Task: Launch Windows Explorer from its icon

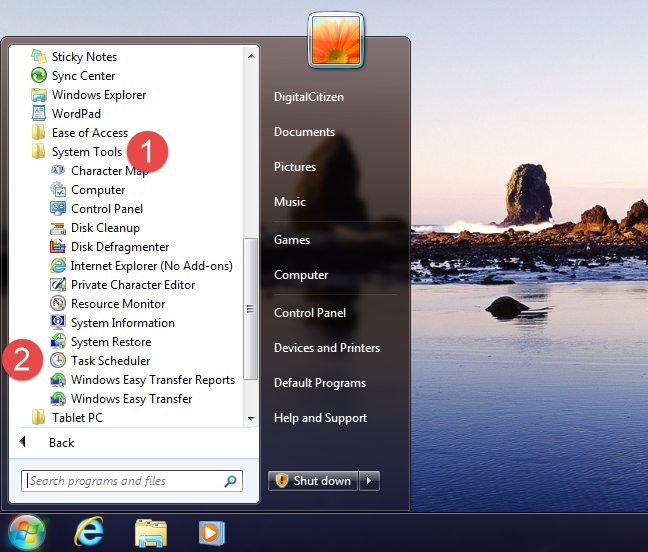Action: (x=39, y=95)
